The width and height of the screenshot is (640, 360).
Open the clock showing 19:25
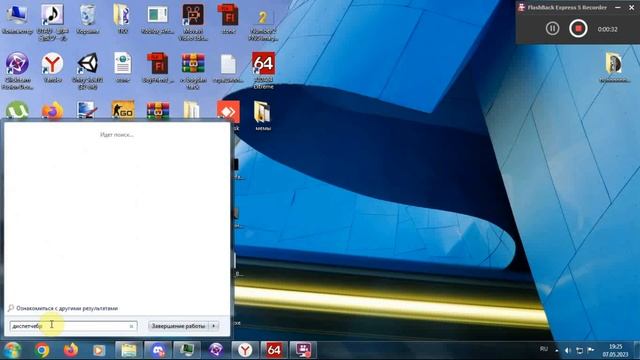tap(615, 350)
